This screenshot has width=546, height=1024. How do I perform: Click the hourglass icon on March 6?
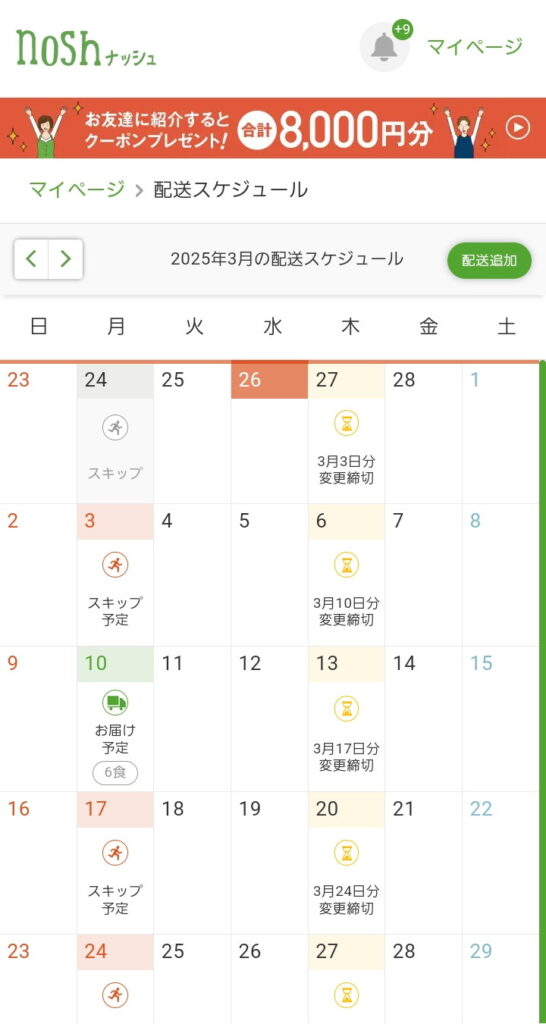[x=347, y=565]
